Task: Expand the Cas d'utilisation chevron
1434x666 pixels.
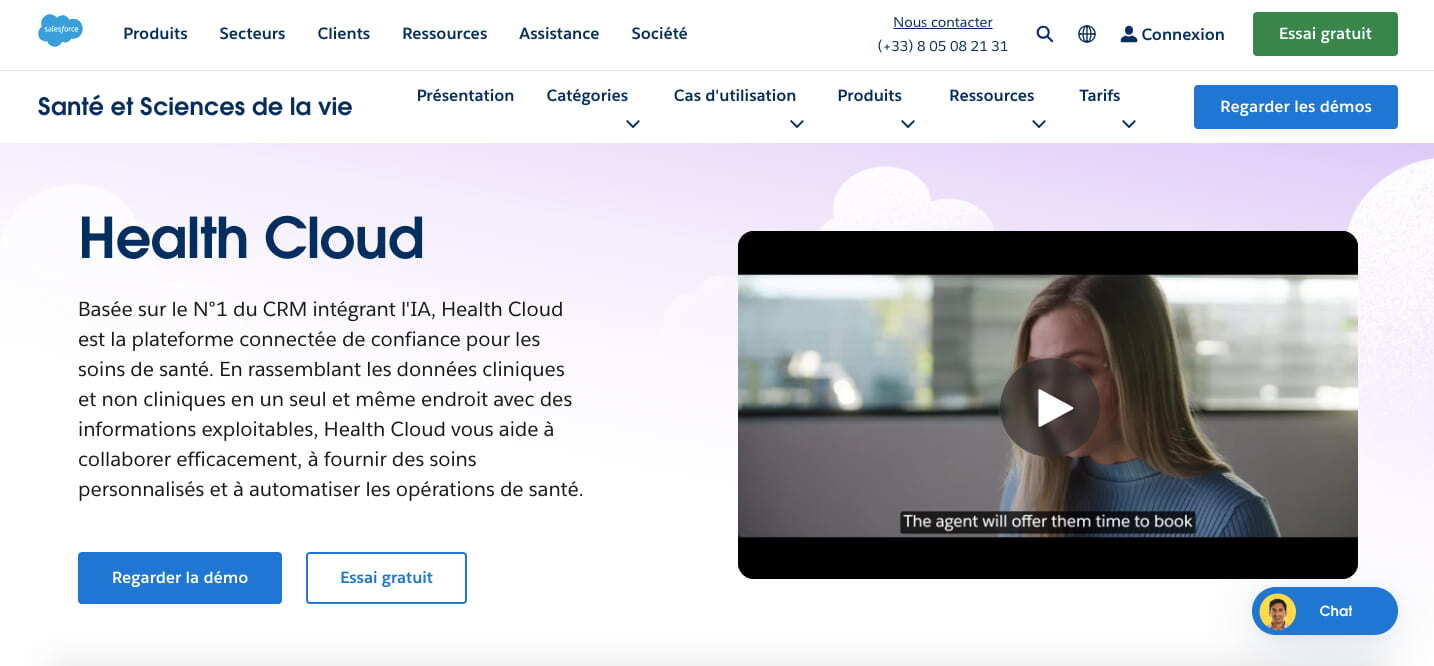Action: (797, 124)
